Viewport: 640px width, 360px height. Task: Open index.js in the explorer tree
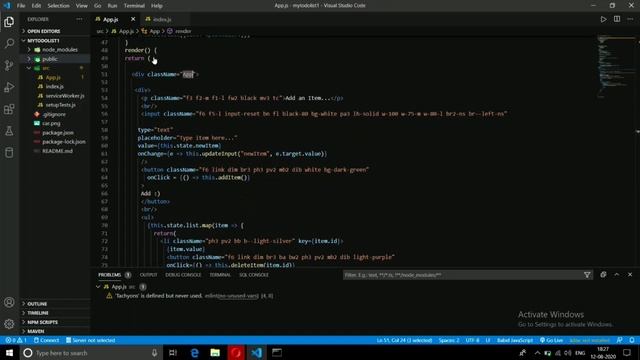[55, 87]
